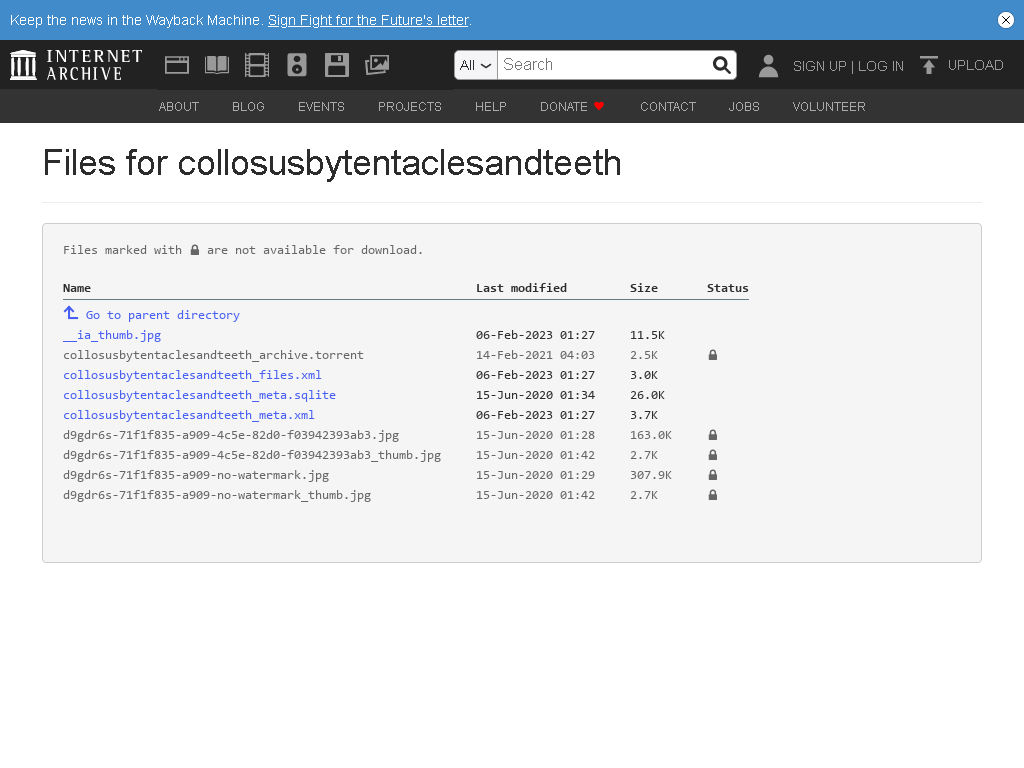Click lock icon for no-watermark_thumb.jpg row

click(712, 495)
